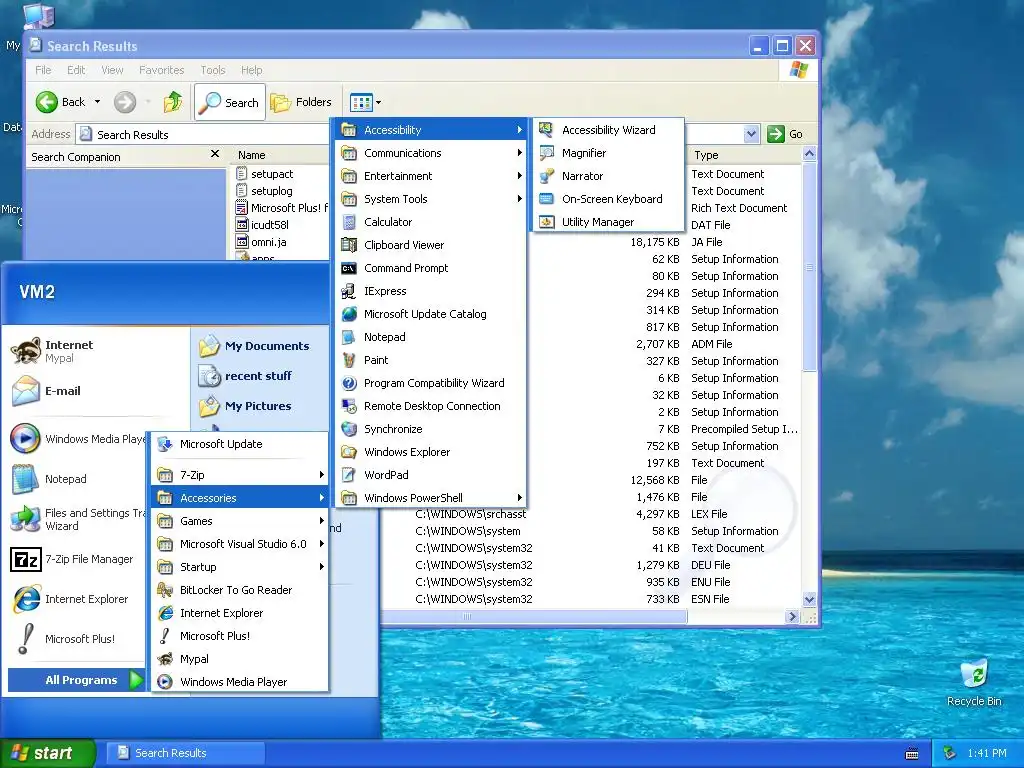Open Remote Desktop Connection
Viewport: 1024px width, 768px height.
(x=431, y=406)
